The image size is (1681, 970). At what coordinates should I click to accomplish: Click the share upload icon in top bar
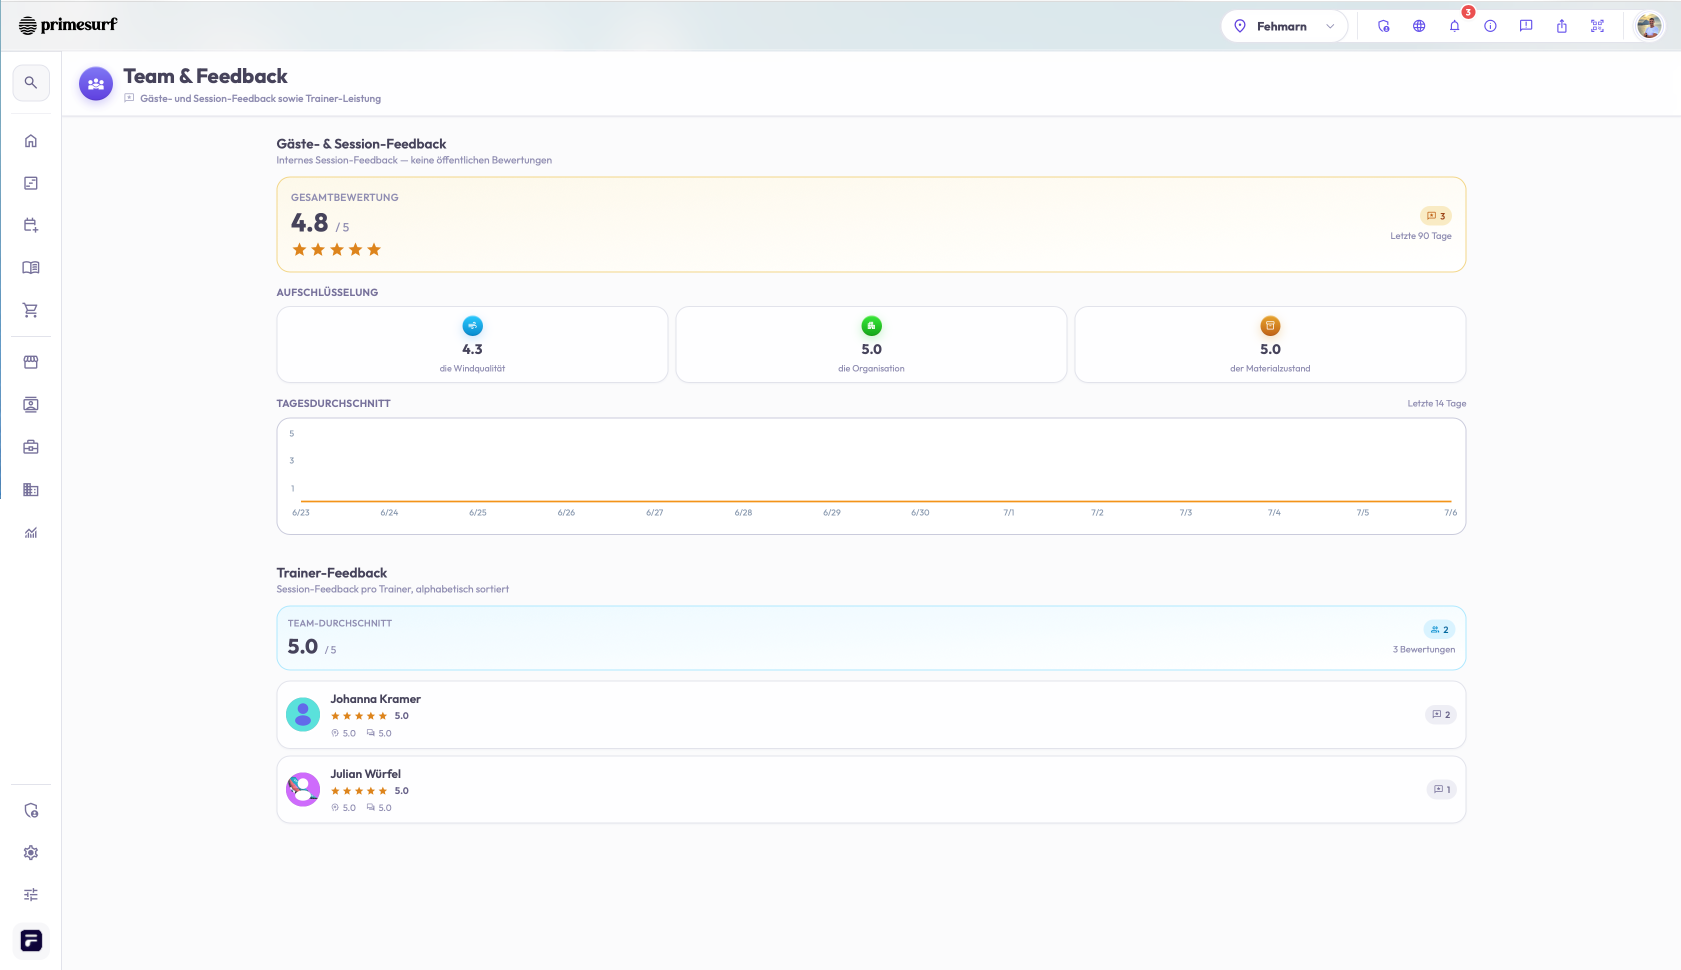(x=1562, y=26)
